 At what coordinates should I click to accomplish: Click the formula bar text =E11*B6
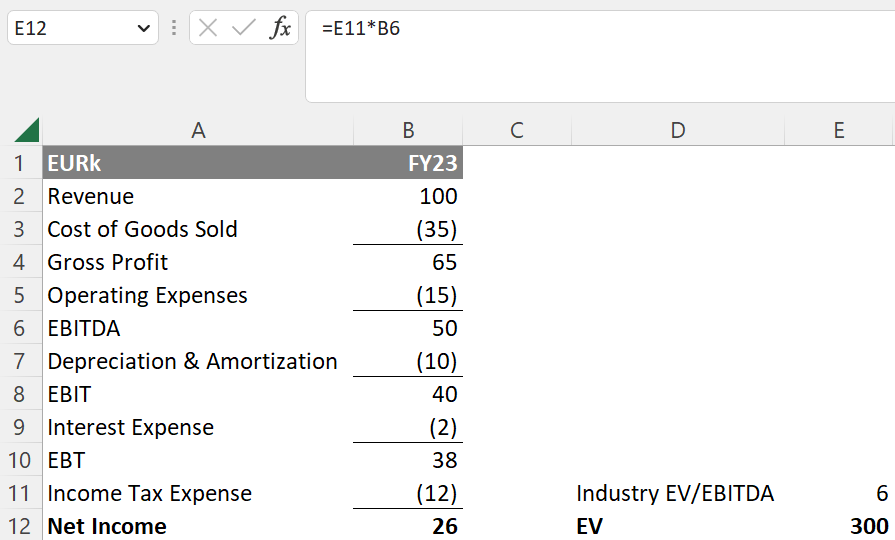[x=361, y=29]
